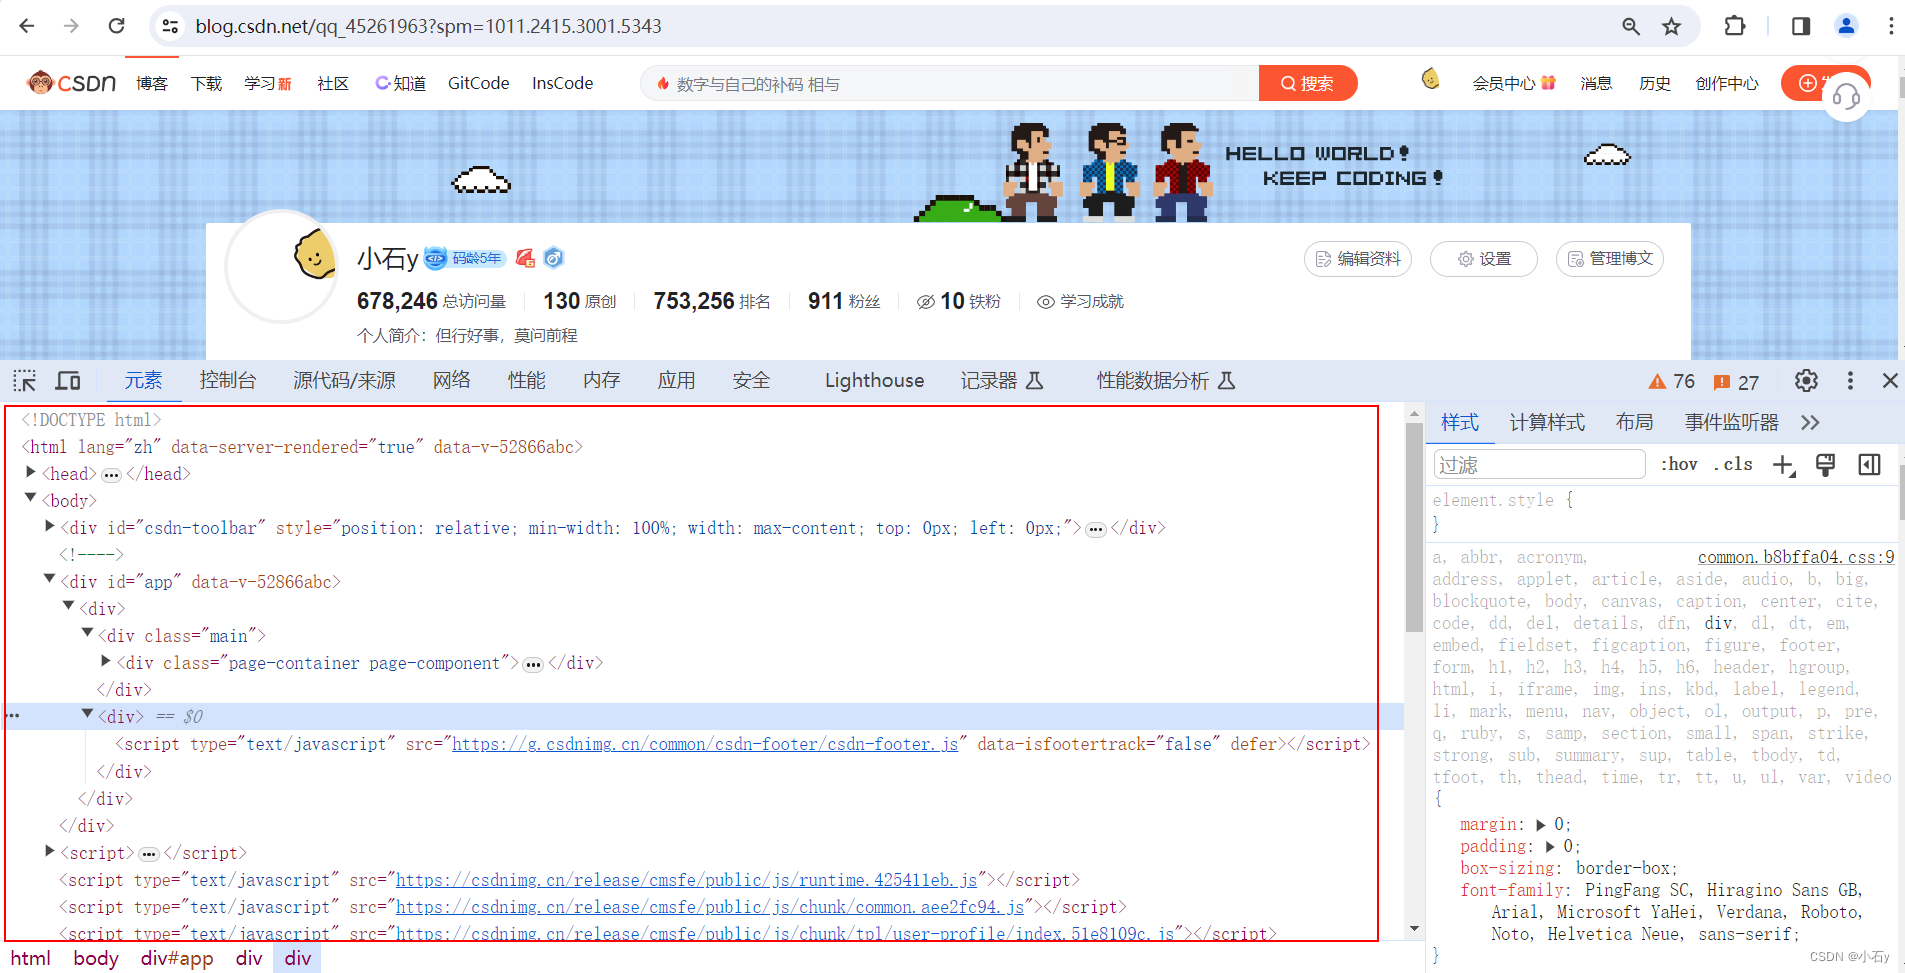Open 事件监听器 event listeners tab
The image size is (1905, 973).
(x=1731, y=423)
